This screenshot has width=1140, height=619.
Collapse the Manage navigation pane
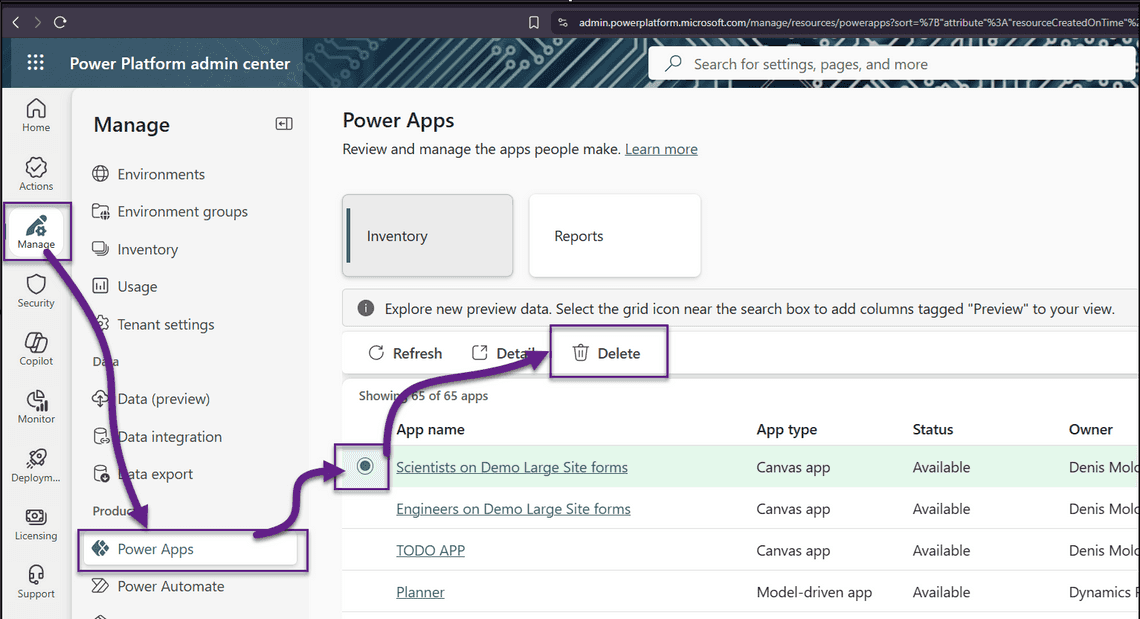pyautogui.click(x=283, y=123)
